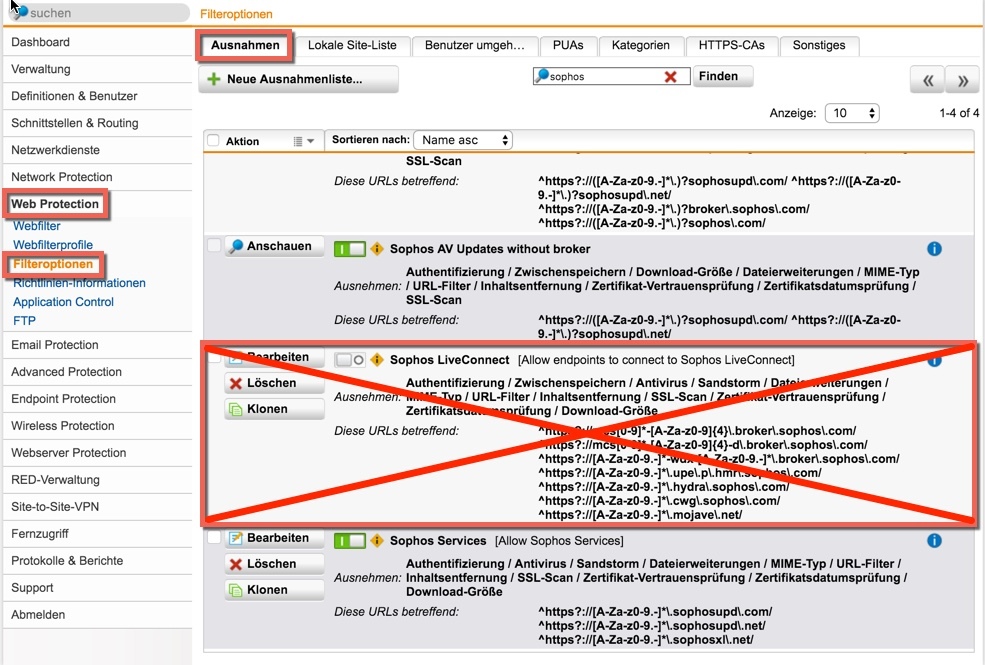Open the Webfilterprofile link
Image resolution: width=985 pixels, height=665 pixels.
click(x=53, y=245)
